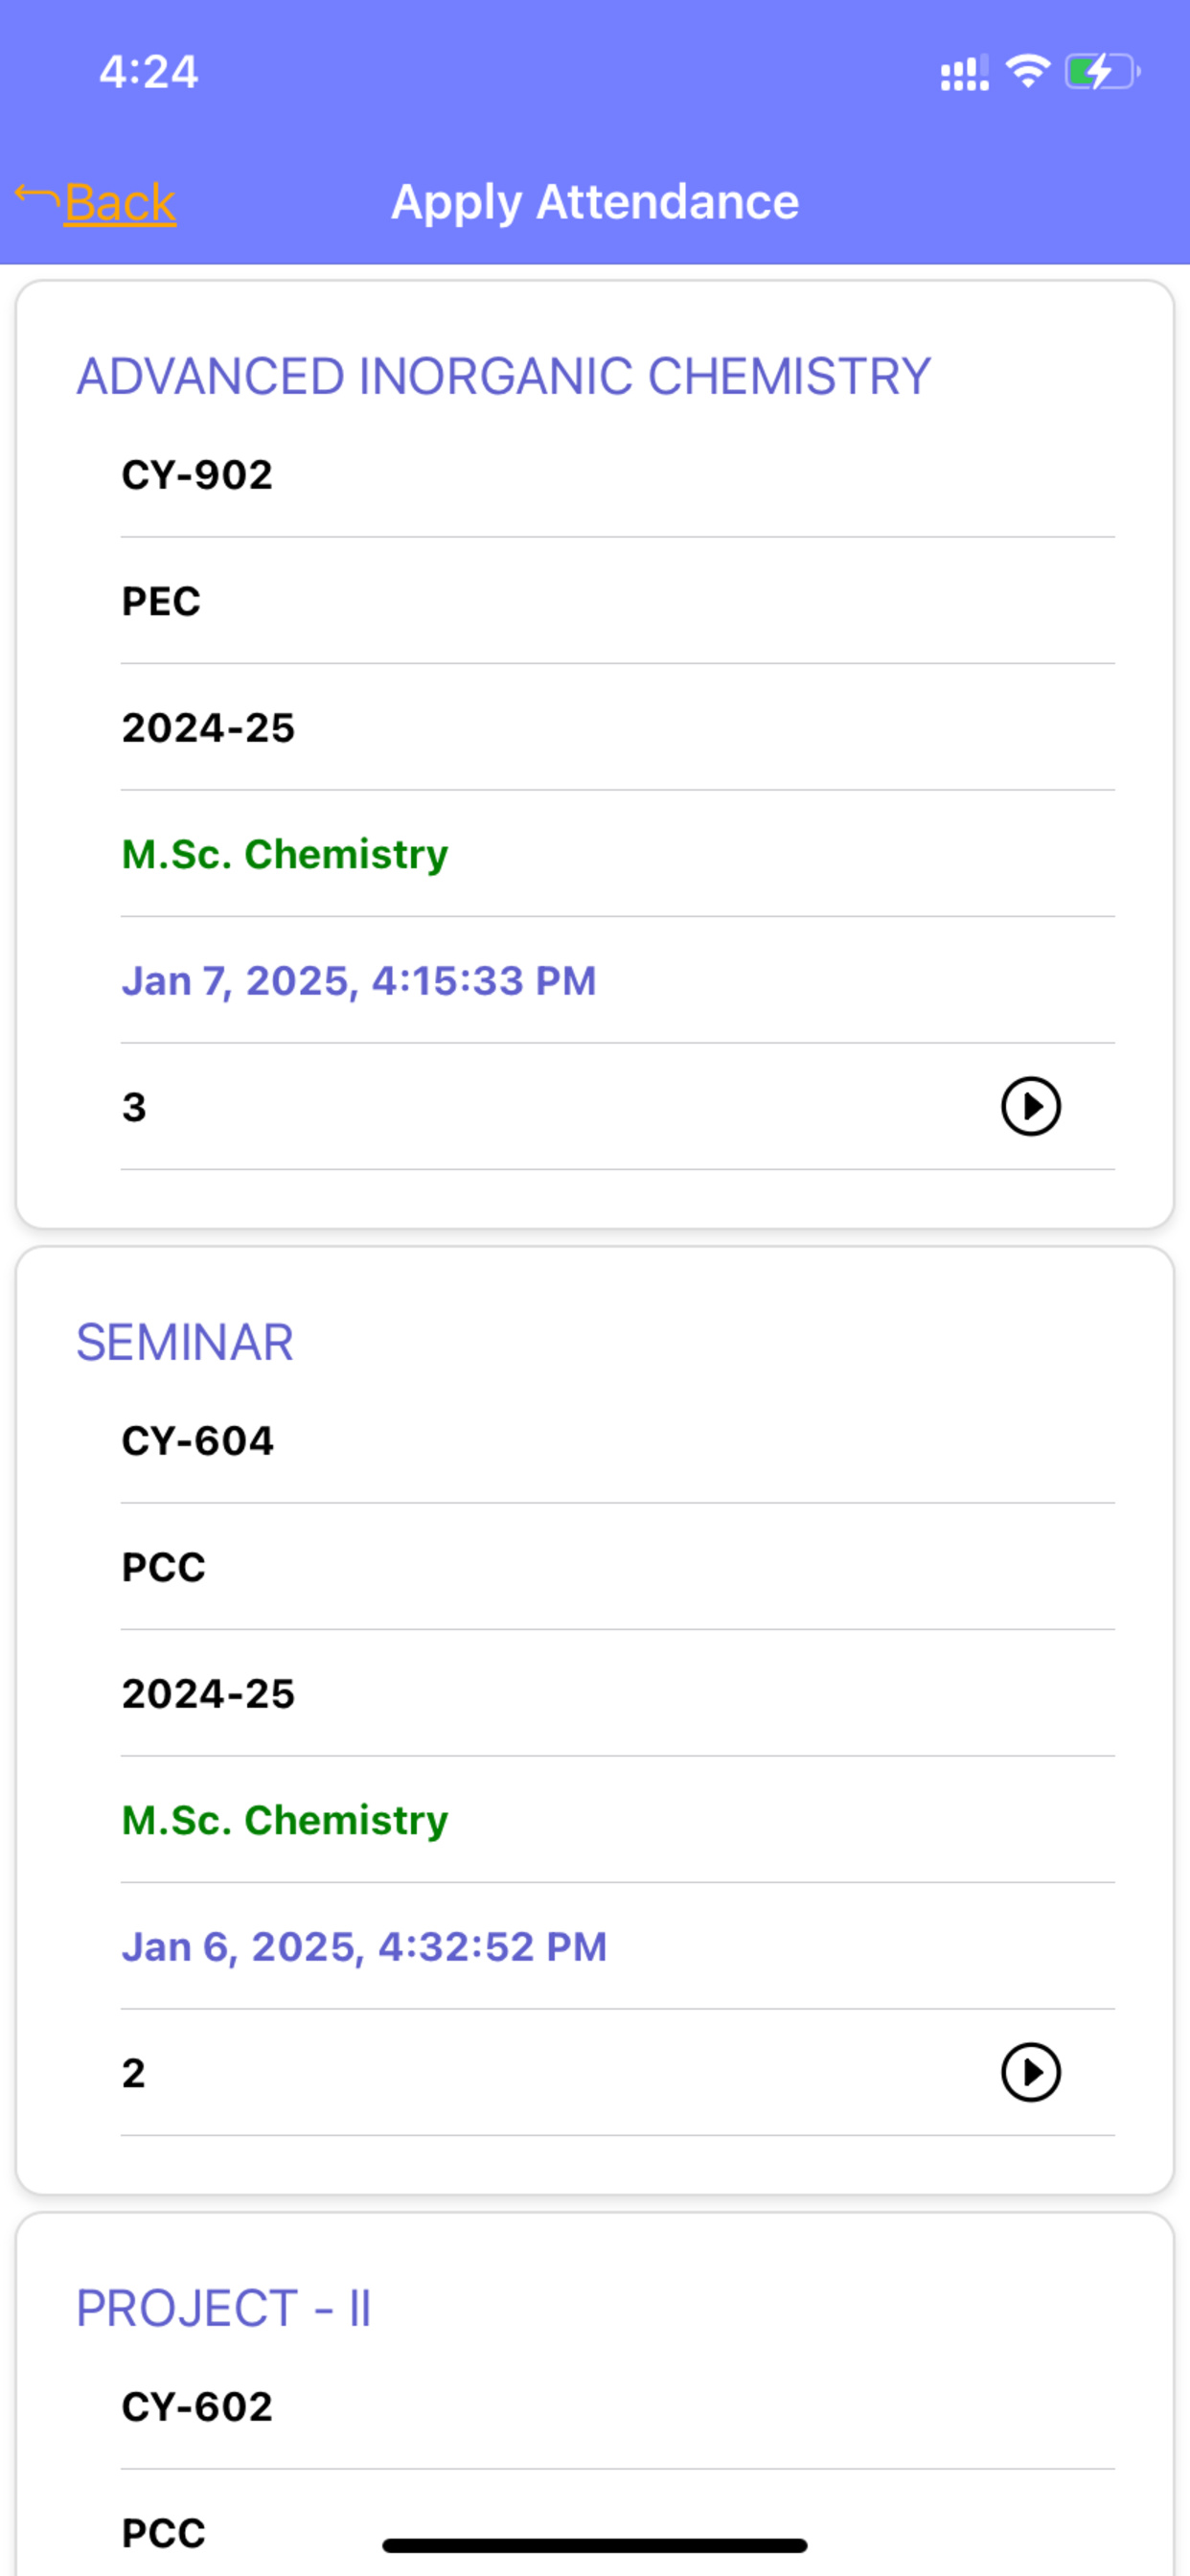Tap the CY-902 course code row
The width and height of the screenshot is (1190, 2576).
[x=618, y=475]
